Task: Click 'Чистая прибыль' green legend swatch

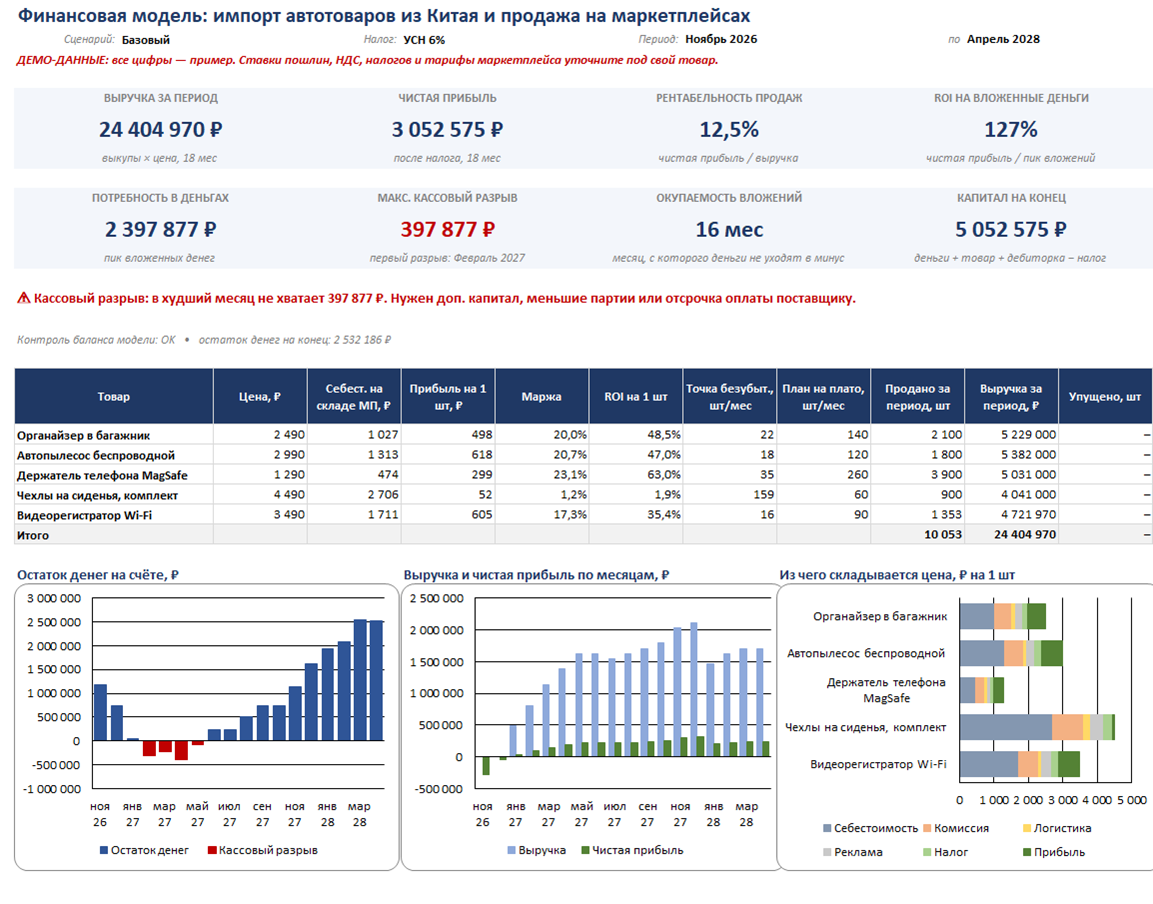Action: coord(585,850)
